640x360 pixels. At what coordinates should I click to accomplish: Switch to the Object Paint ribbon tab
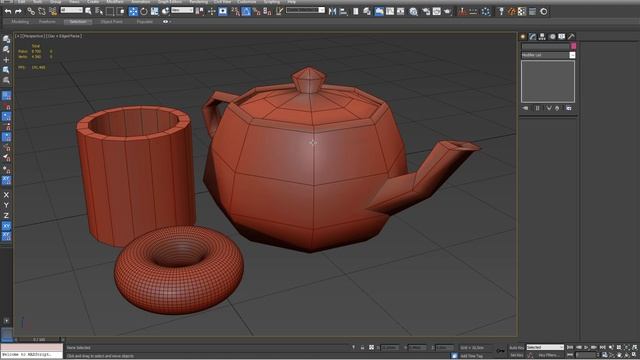pos(111,22)
